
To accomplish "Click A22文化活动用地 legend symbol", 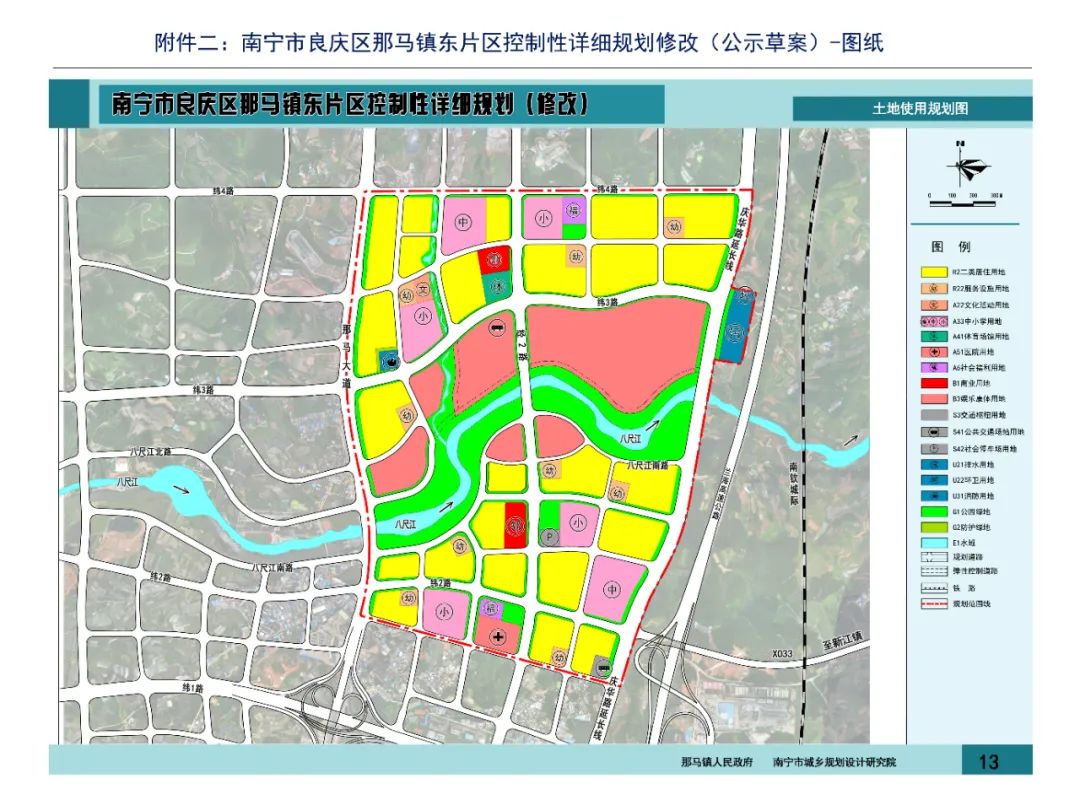I will coord(934,305).
